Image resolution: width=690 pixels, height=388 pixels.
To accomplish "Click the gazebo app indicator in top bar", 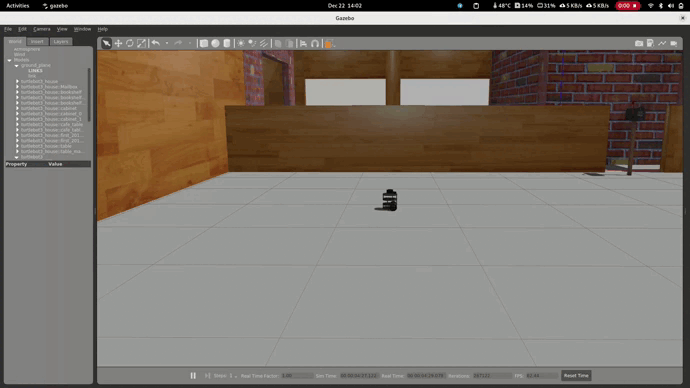I will [55, 6].
